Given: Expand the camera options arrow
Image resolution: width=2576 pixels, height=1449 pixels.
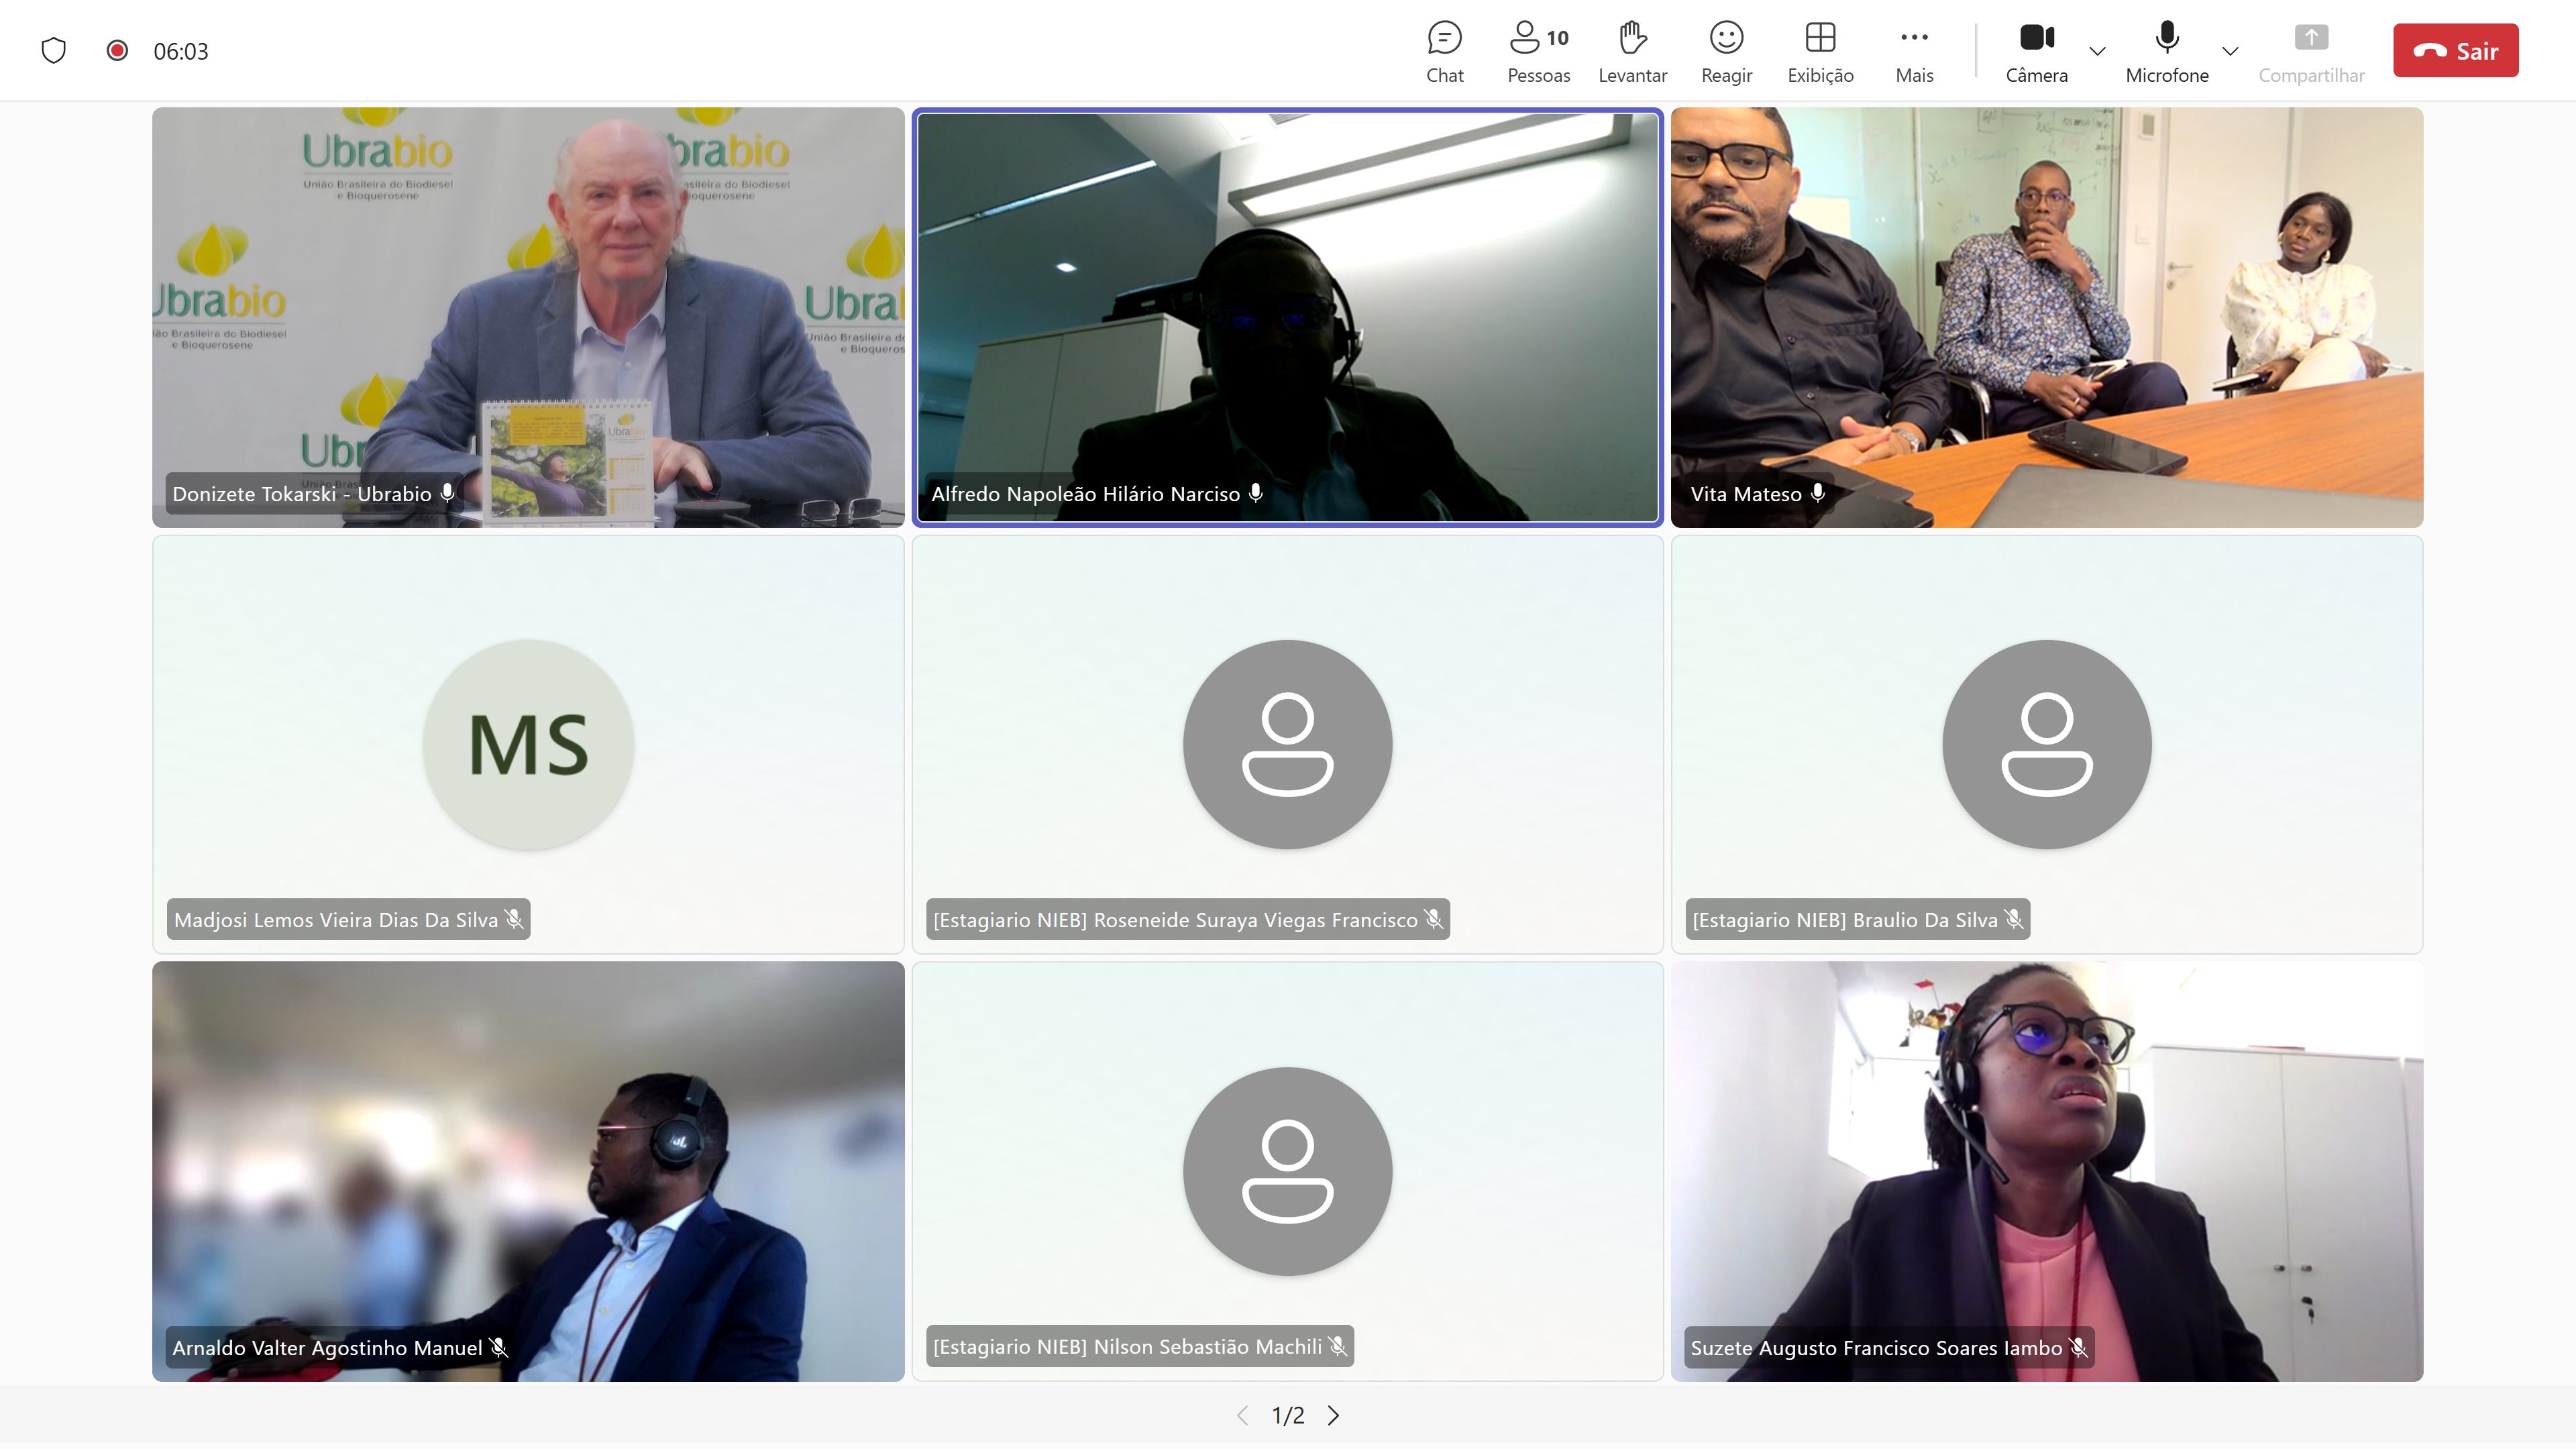Looking at the screenshot, I should click(x=2097, y=51).
